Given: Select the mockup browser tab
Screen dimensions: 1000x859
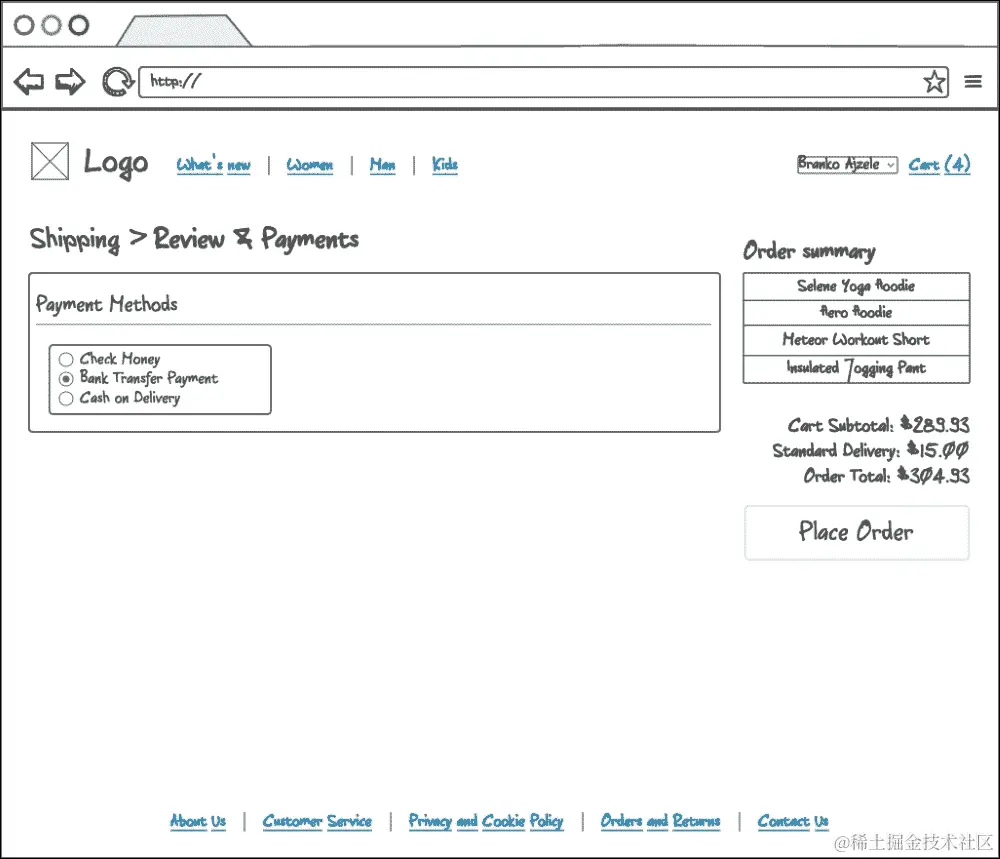Looking at the screenshot, I should tap(184, 30).
